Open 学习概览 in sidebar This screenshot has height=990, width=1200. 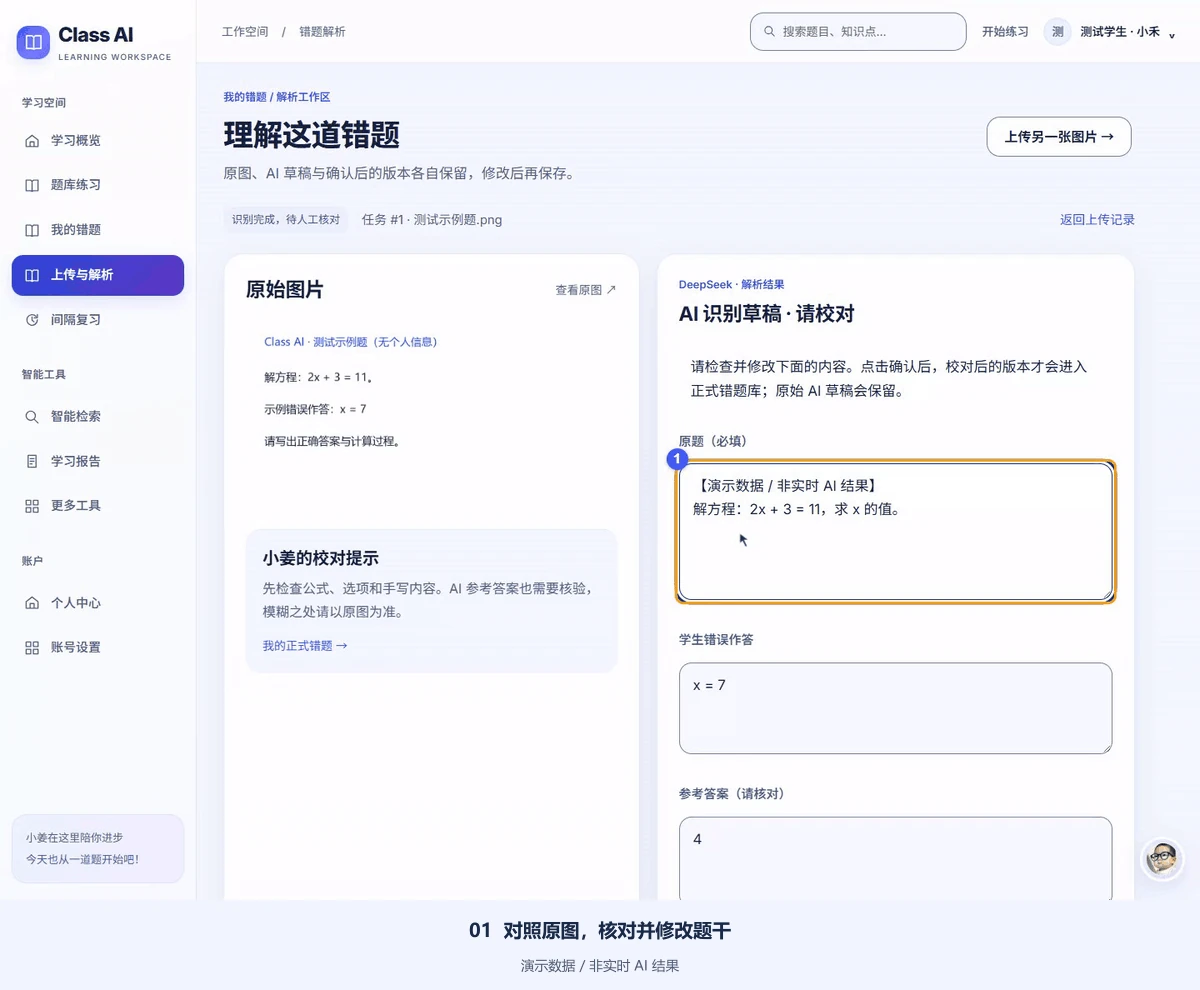(x=98, y=141)
